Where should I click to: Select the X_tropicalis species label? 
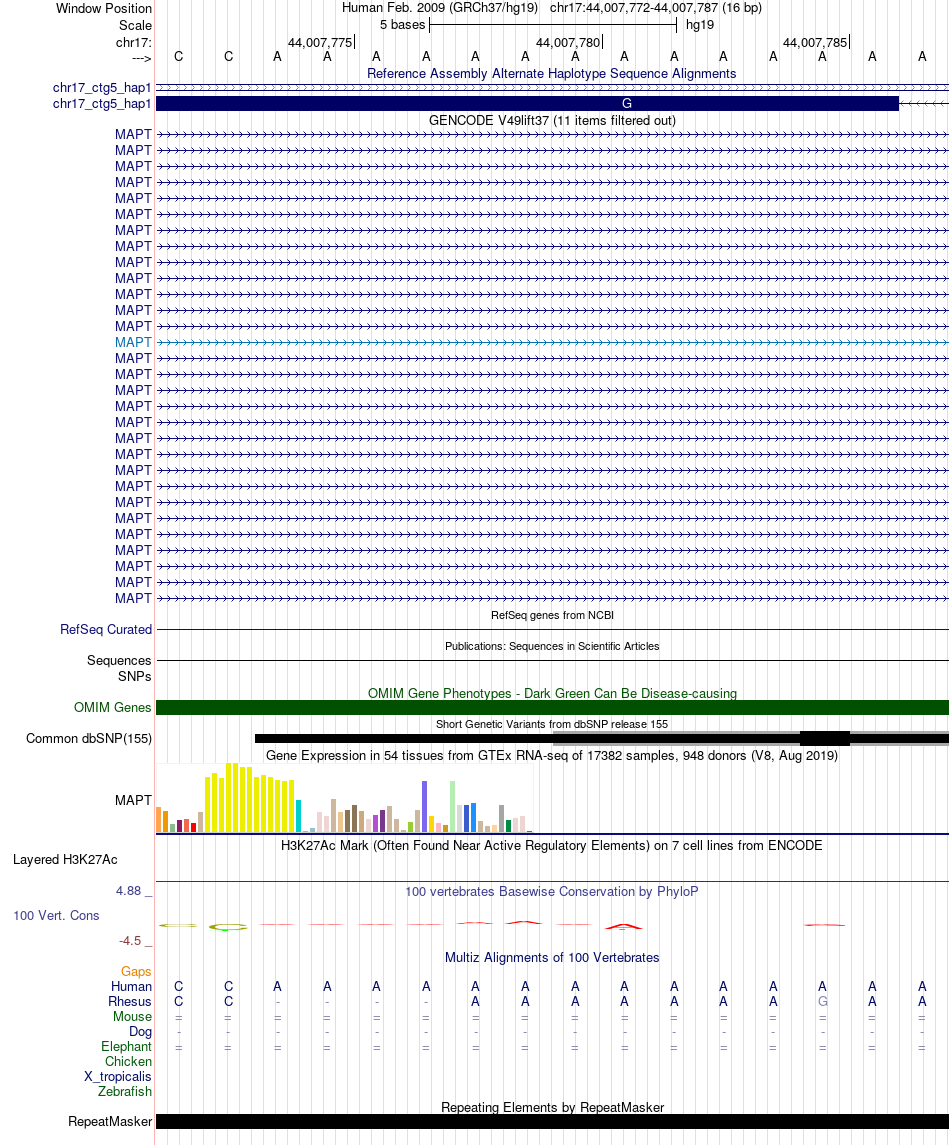pos(118,1076)
